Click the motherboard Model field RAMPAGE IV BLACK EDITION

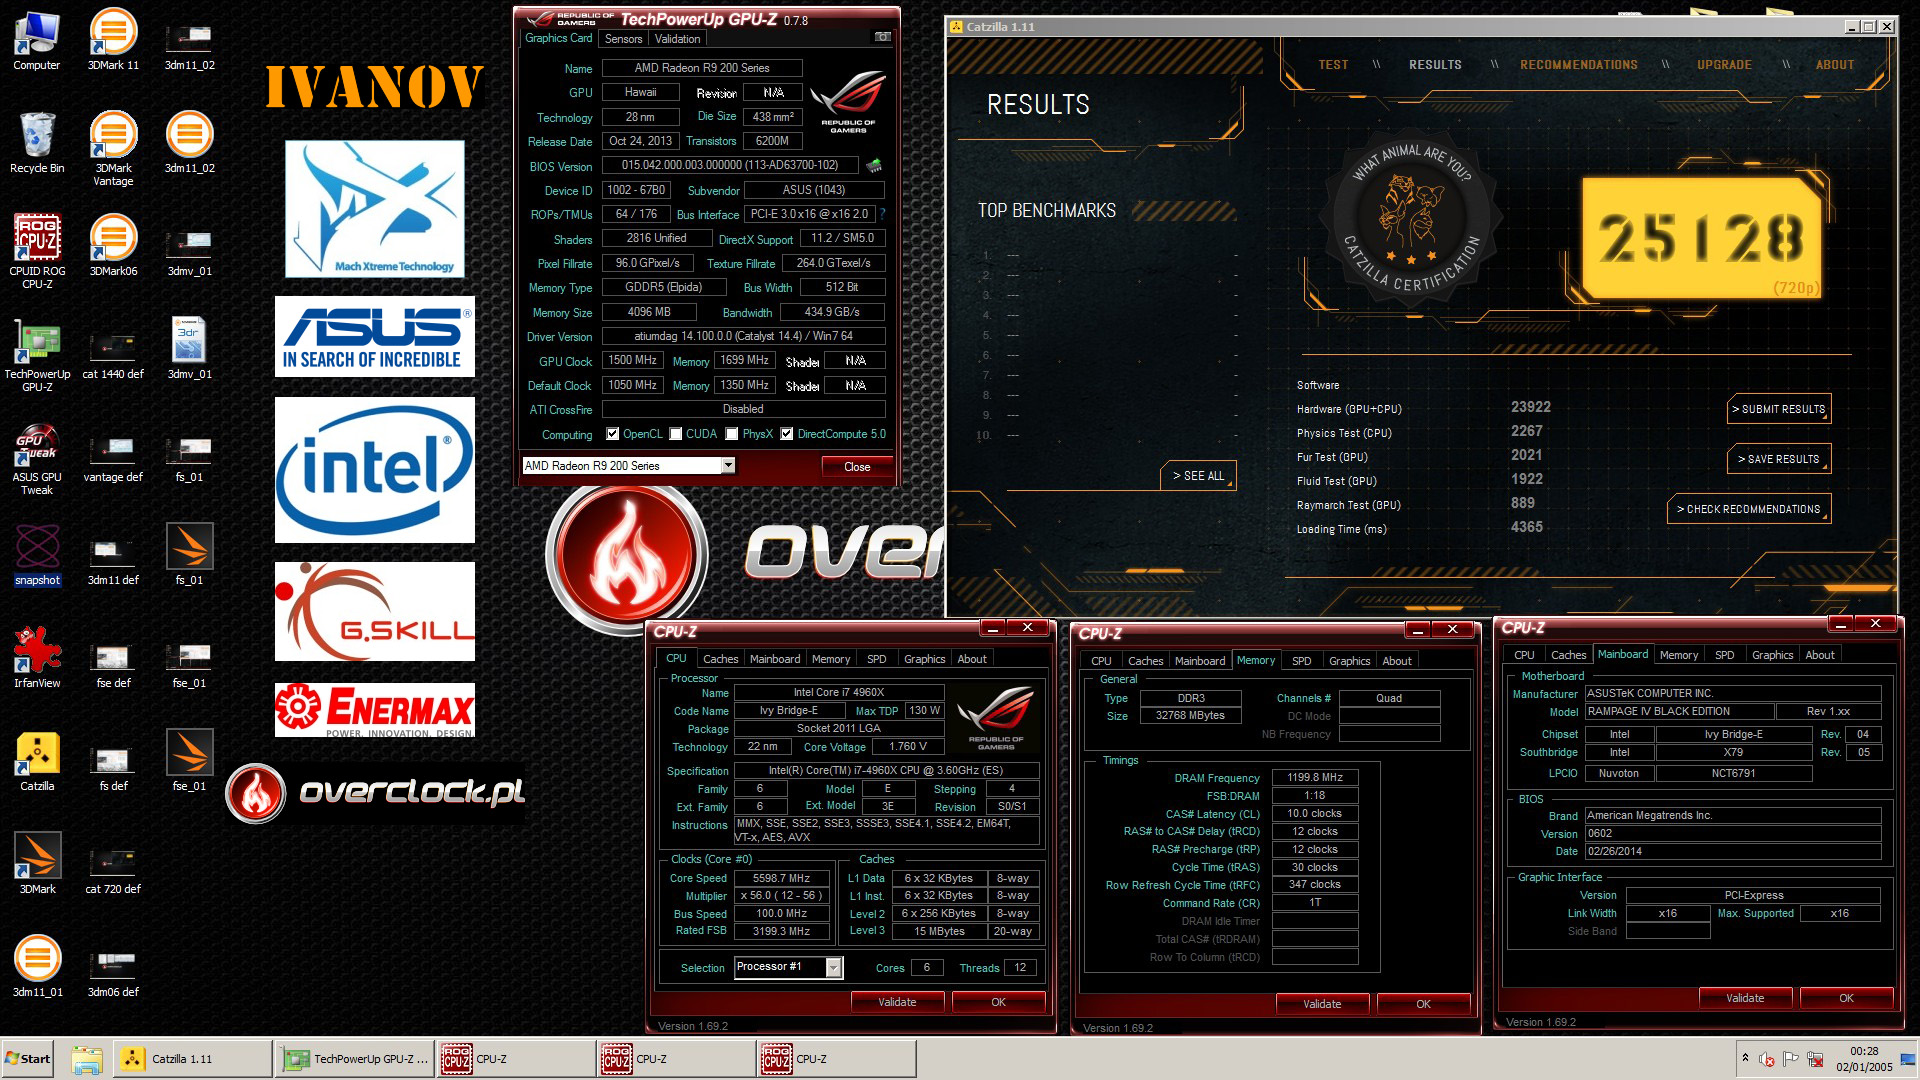pyautogui.click(x=1679, y=711)
